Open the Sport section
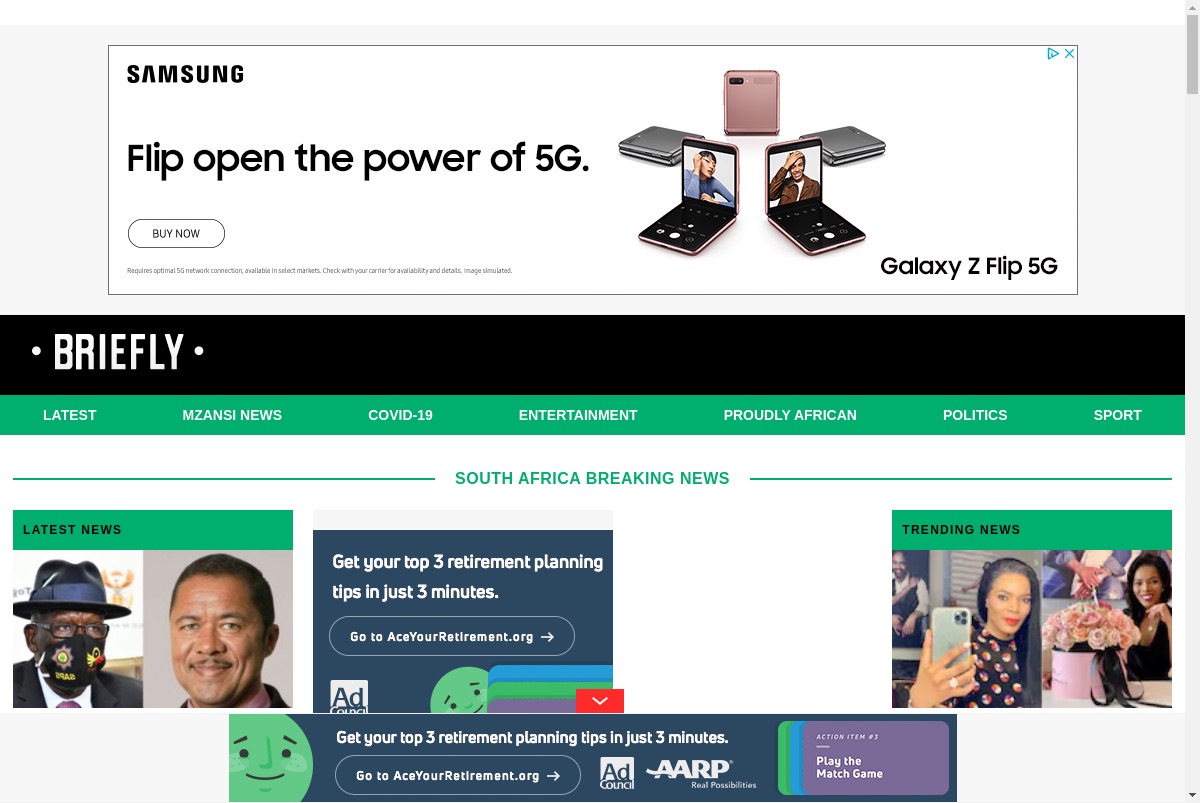The image size is (1200, 803). 1117,415
